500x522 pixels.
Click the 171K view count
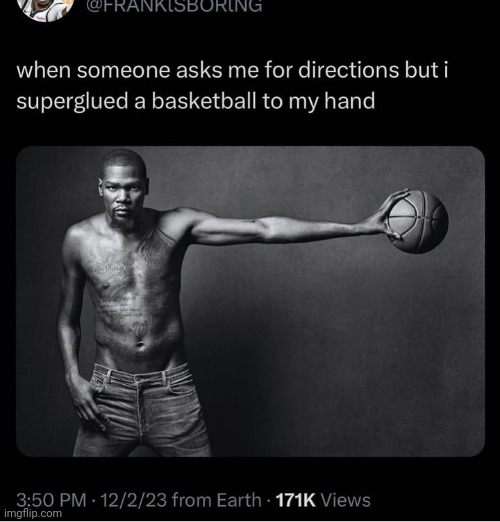[295, 500]
